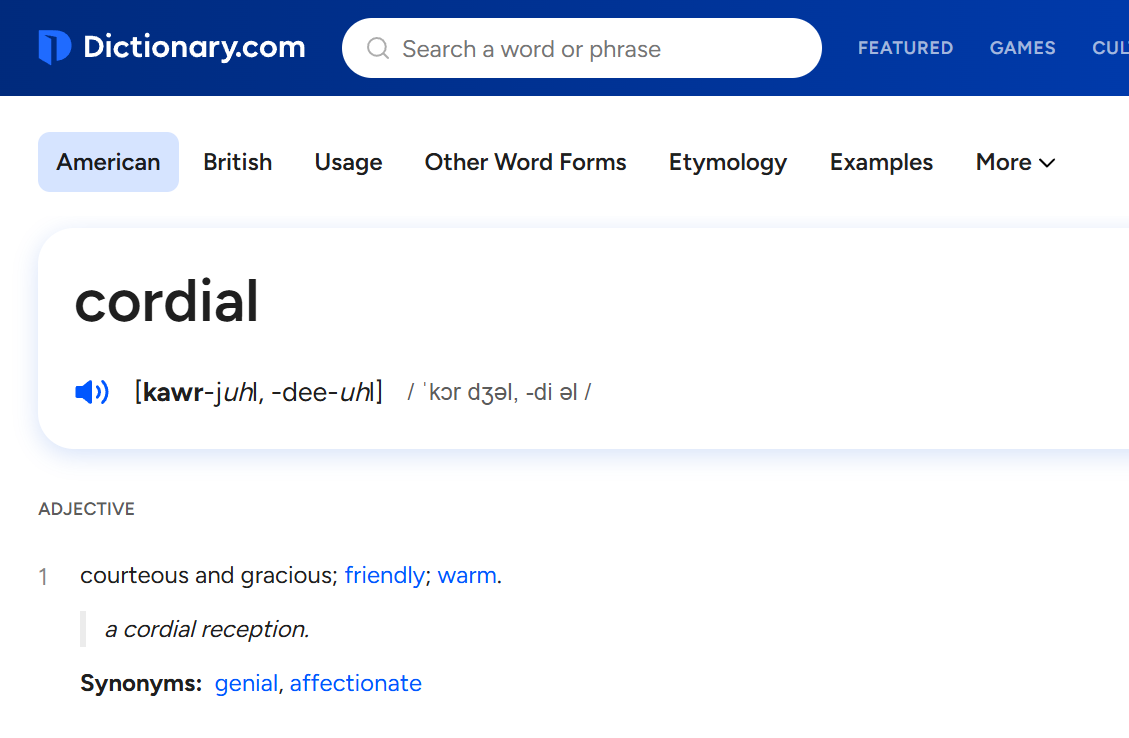Image resolution: width=1129 pixels, height=738 pixels.
Task: Open the Featured menu
Action: pos(905,48)
